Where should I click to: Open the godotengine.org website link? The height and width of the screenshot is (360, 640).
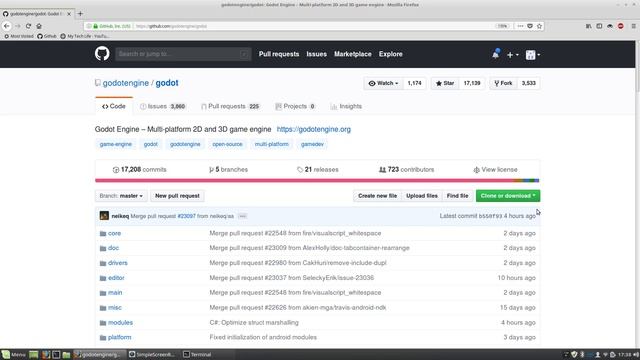point(313,129)
